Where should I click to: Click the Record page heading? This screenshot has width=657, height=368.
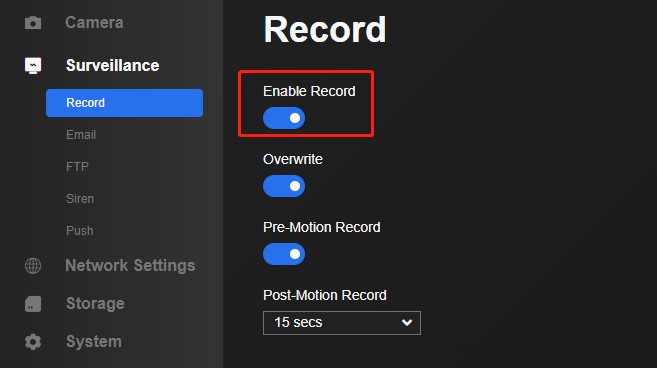325,29
